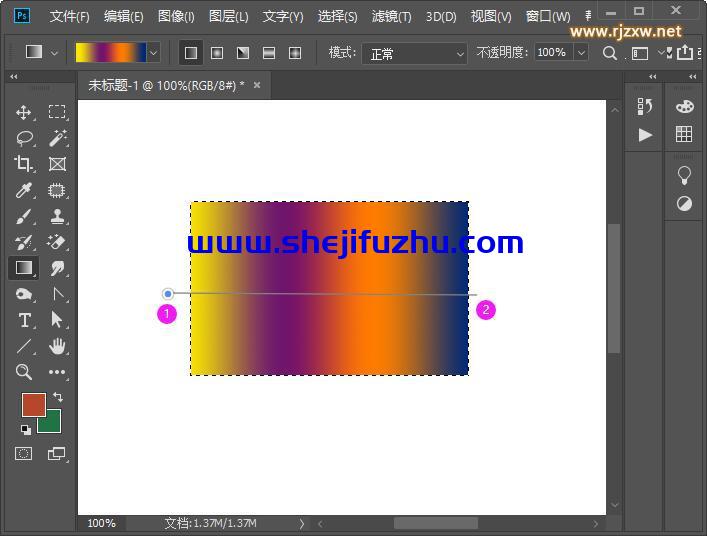Open the Image menu
Image resolution: width=707 pixels, height=536 pixels.
tap(176, 17)
